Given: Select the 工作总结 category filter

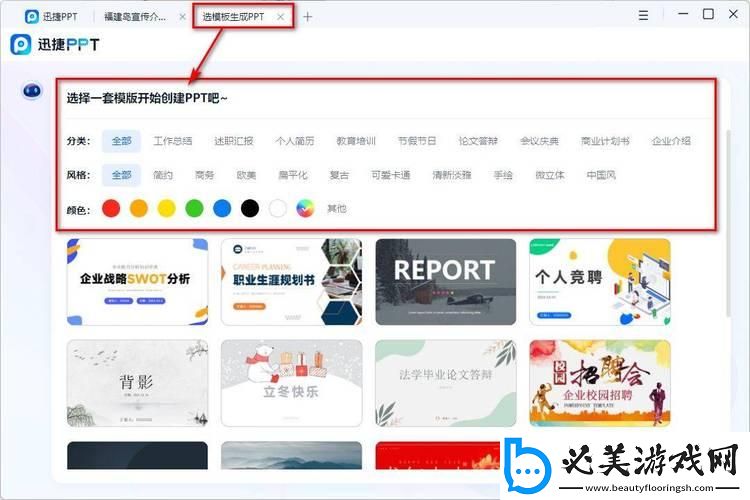Looking at the screenshot, I should [x=172, y=141].
